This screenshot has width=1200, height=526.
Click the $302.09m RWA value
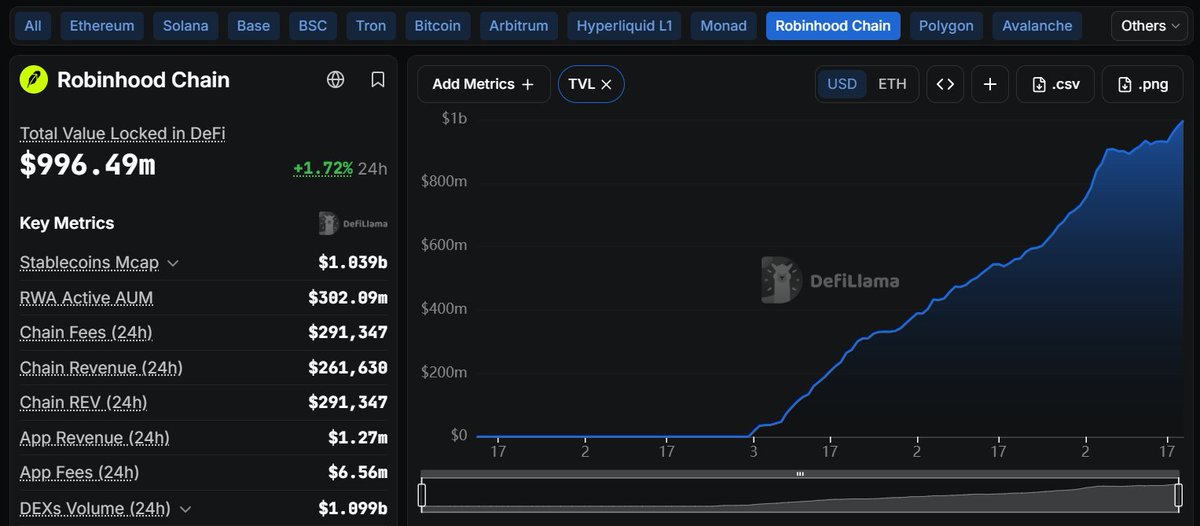pyautogui.click(x=347, y=298)
